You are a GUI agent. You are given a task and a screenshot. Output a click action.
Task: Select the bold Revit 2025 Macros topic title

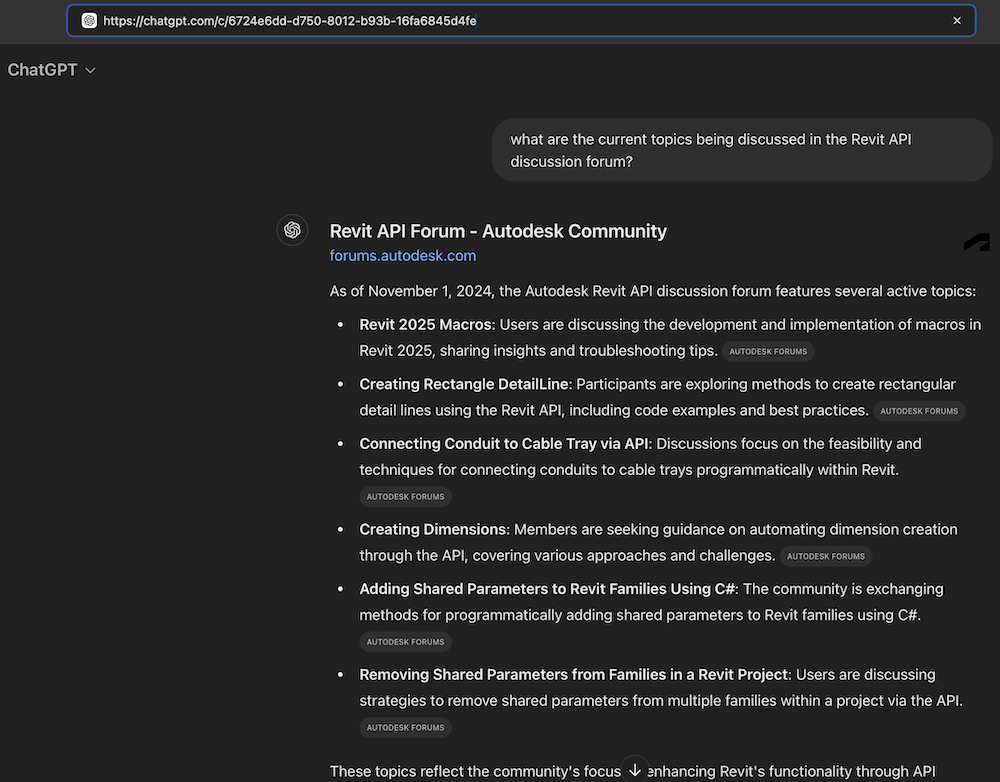coord(425,324)
